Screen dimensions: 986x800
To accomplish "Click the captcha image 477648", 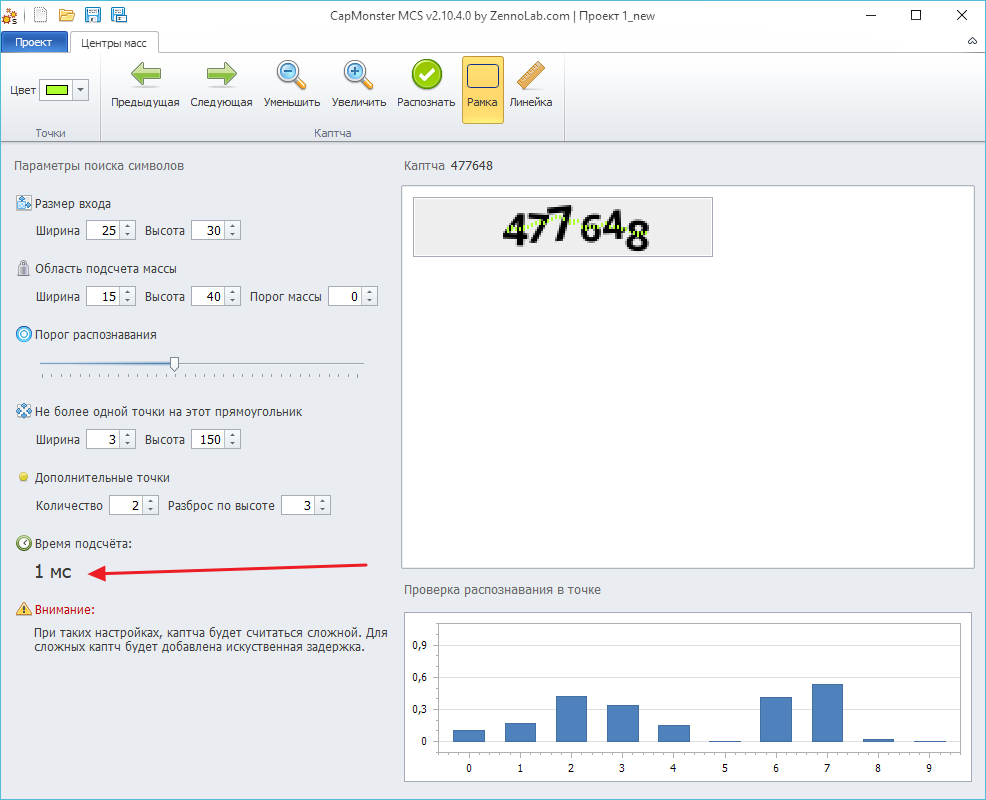I will click(562, 227).
